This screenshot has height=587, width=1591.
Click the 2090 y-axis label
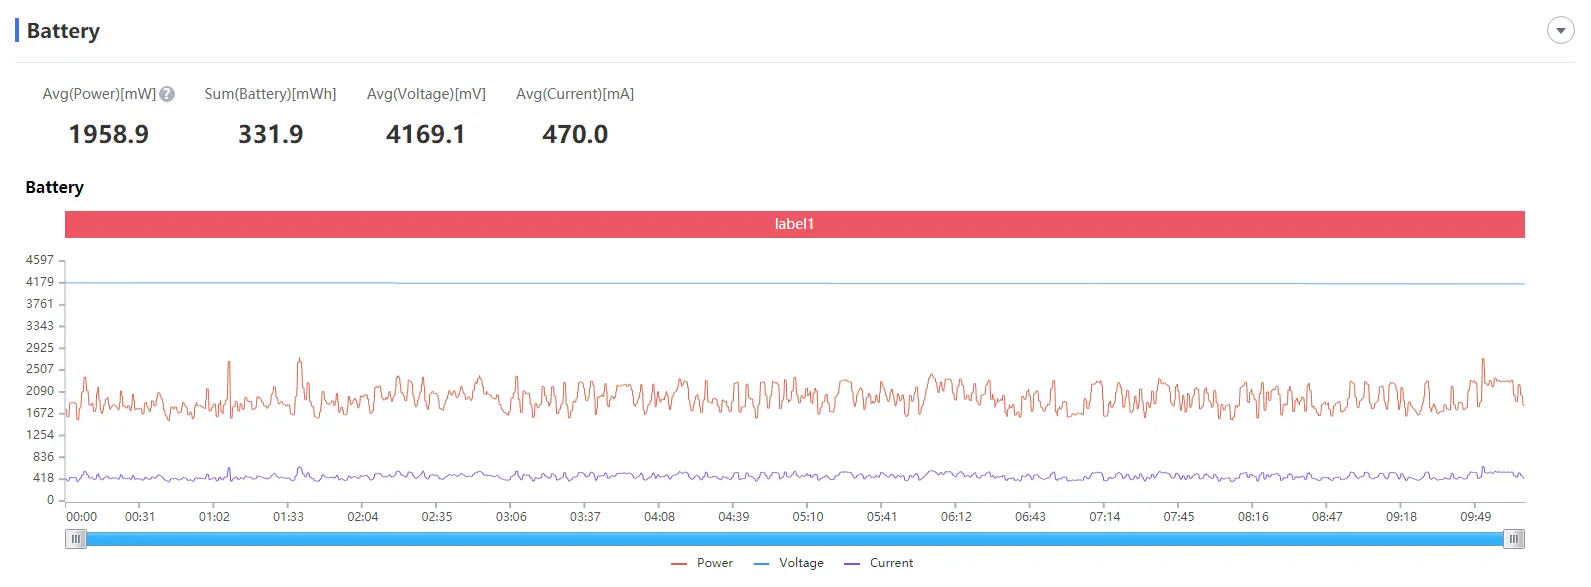point(40,391)
